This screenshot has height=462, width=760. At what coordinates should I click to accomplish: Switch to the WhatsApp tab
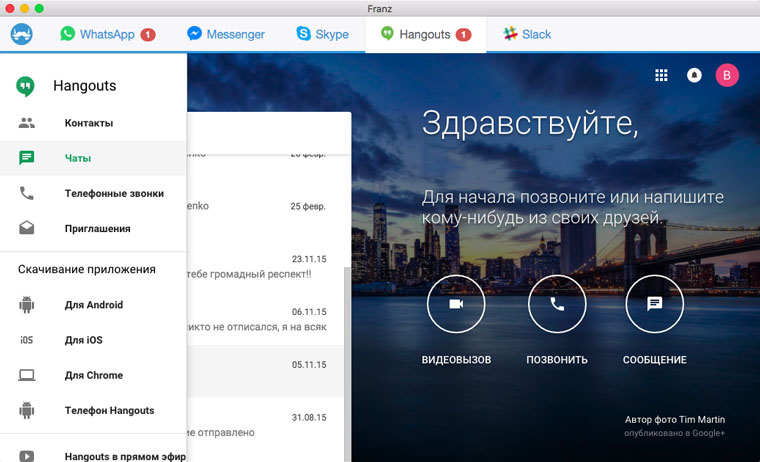[106, 34]
